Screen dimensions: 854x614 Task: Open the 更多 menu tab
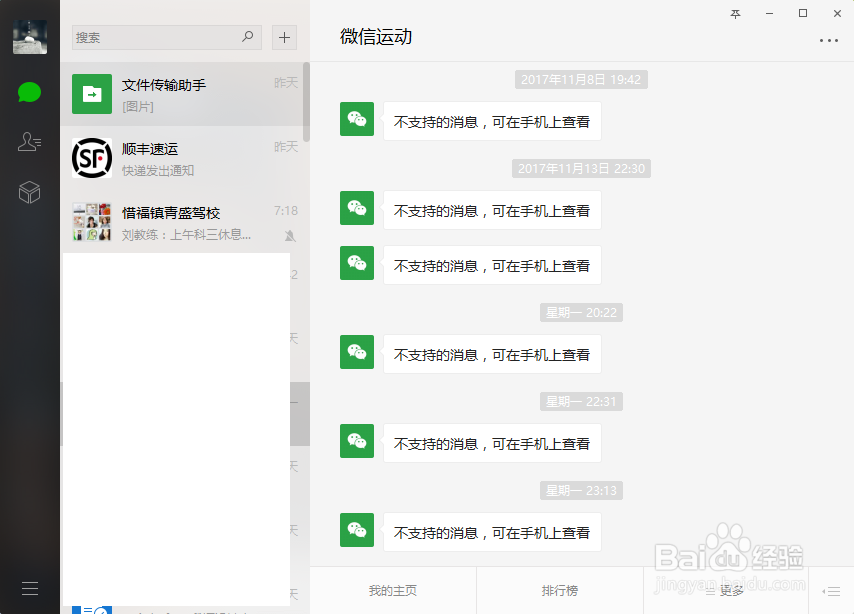pyautogui.click(x=726, y=591)
